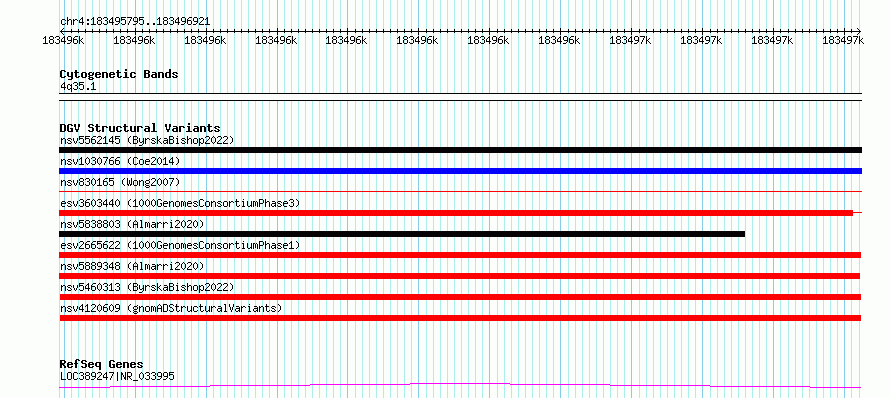This screenshot has height=398, width=890.
Task: Click variant label nsv5889348 (Almarri2020)
Action: (x=132, y=266)
